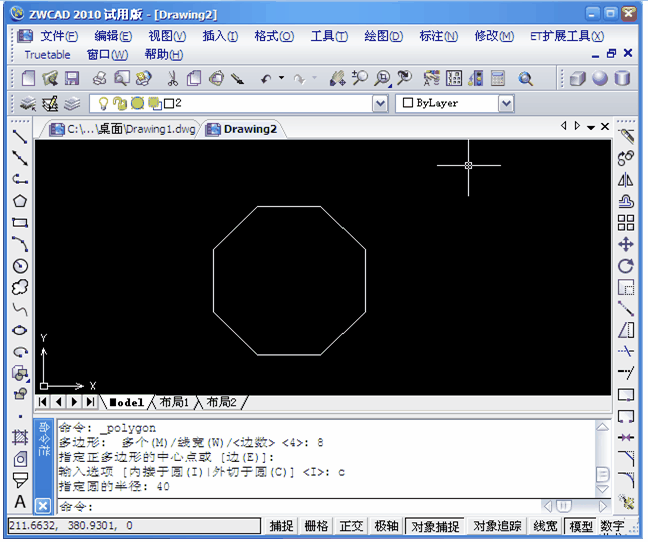Select the Rotate modify tool
Screen dimensions: 648x542
[x=626, y=266]
